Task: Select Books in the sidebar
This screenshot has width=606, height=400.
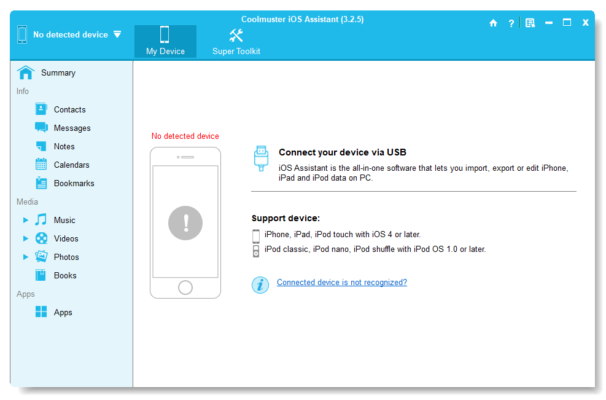Action: click(65, 275)
